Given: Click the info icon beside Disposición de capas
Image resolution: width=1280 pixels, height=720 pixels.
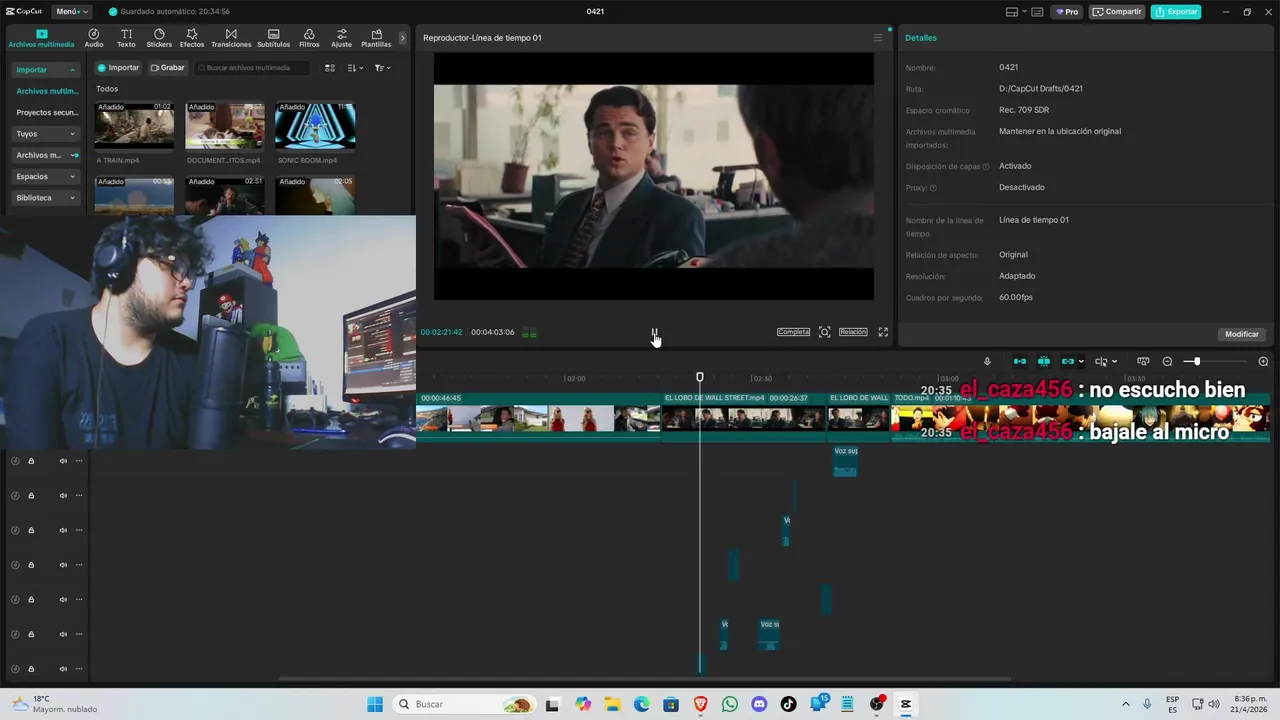Looking at the screenshot, I should click(985, 167).
